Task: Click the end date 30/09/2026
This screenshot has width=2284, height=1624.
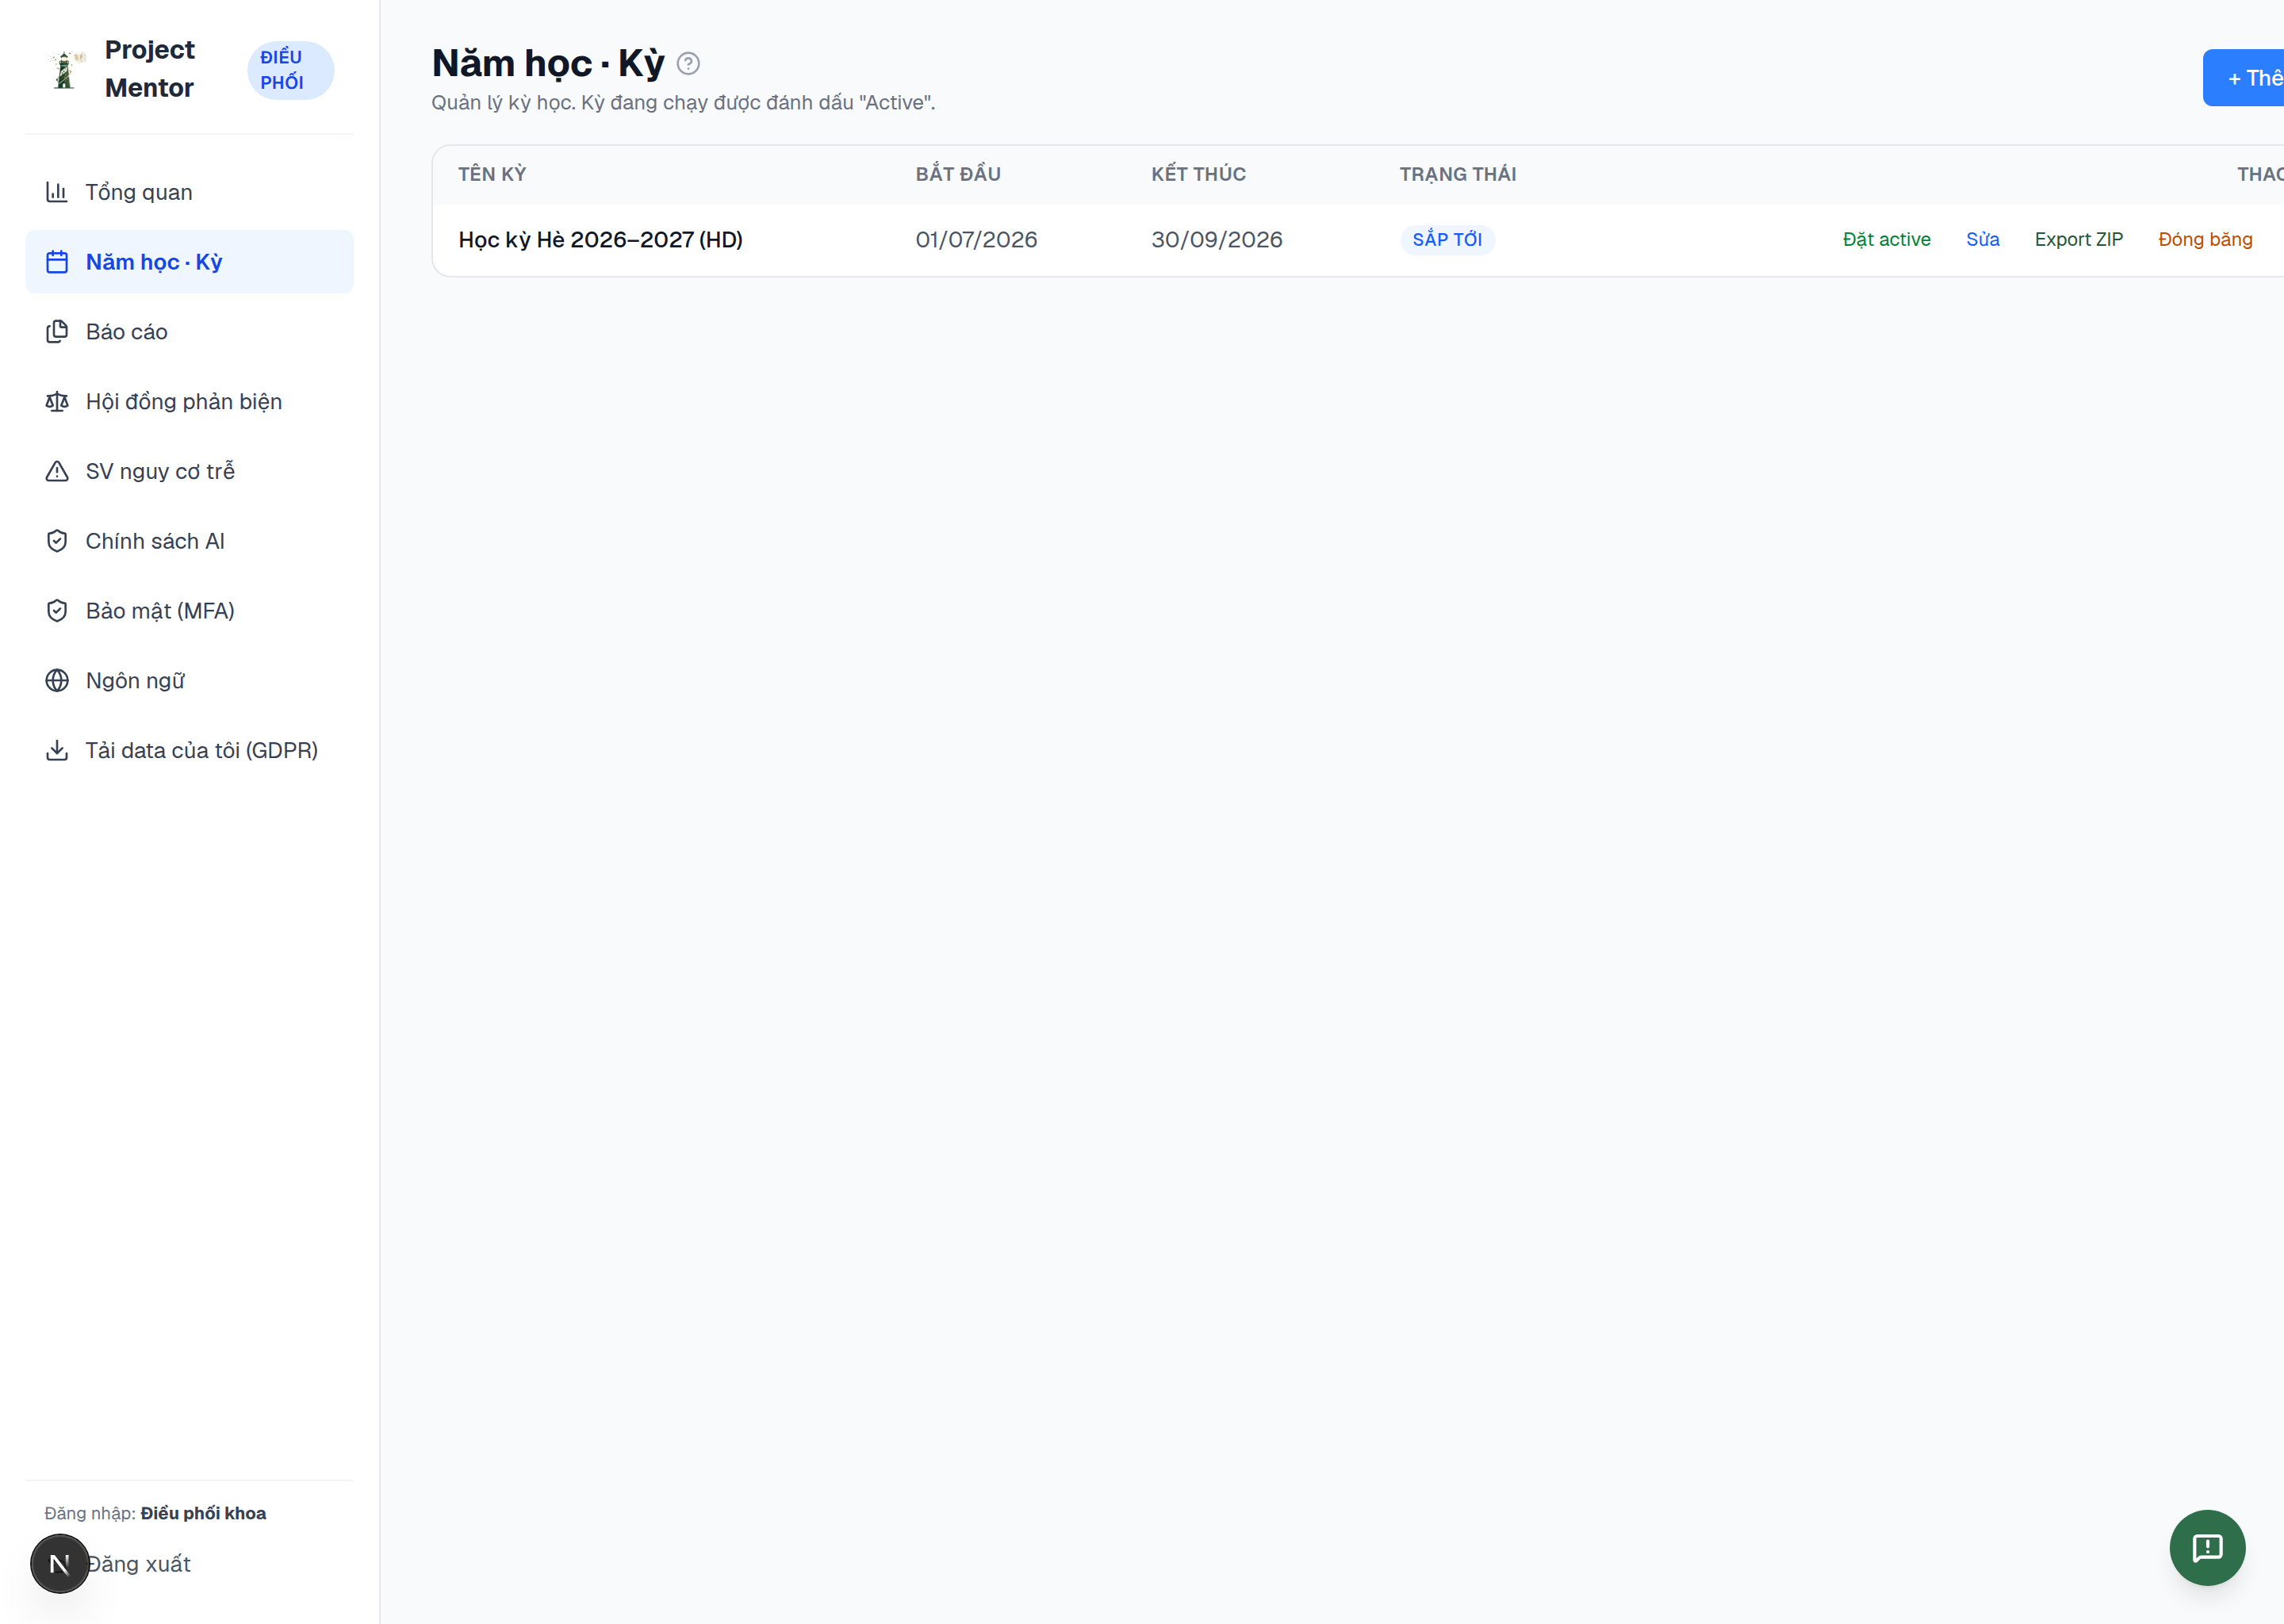Action: [1216, 240]
